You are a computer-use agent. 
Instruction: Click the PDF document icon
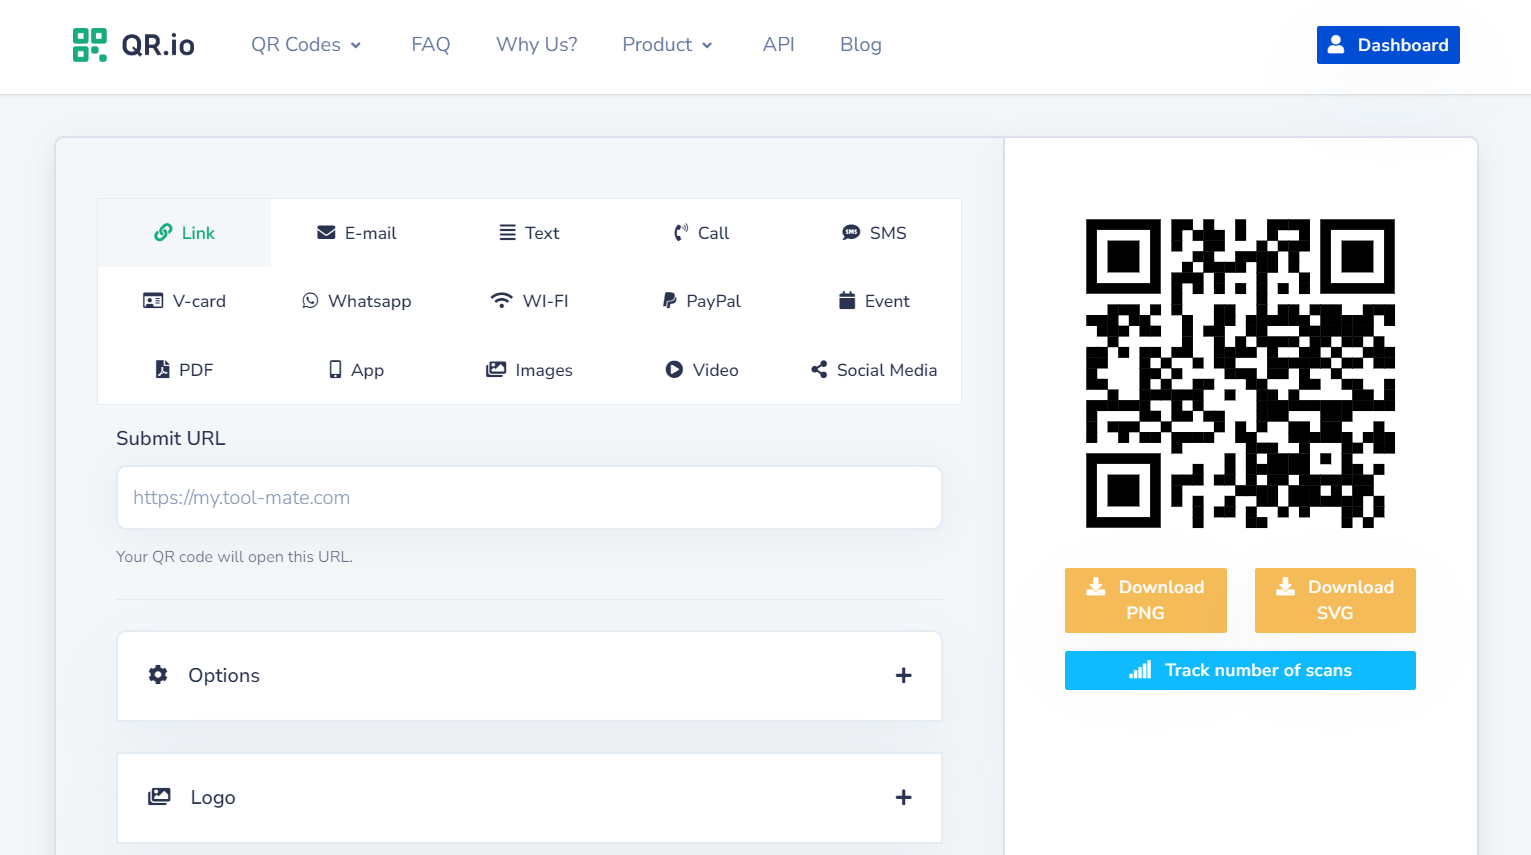(164, 369)
